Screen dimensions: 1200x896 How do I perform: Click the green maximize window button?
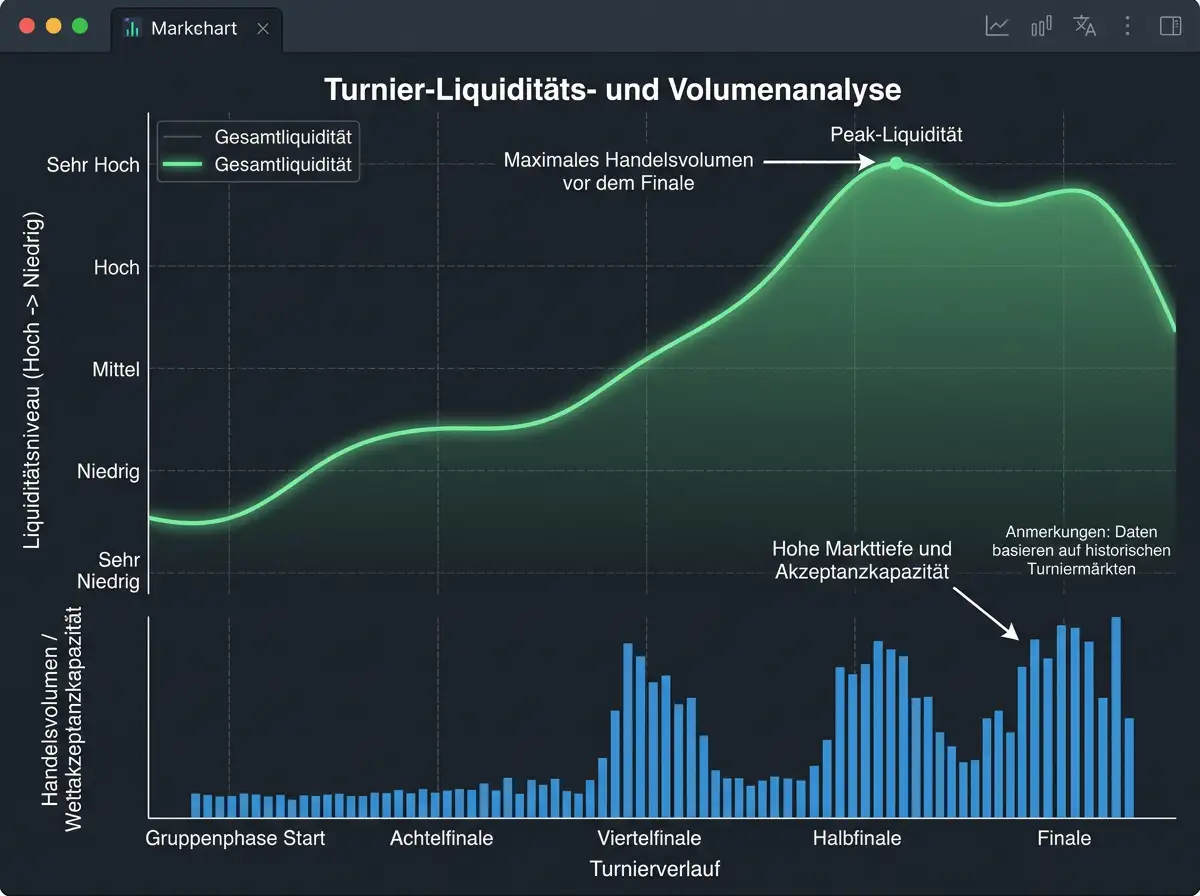click(80, 27)
